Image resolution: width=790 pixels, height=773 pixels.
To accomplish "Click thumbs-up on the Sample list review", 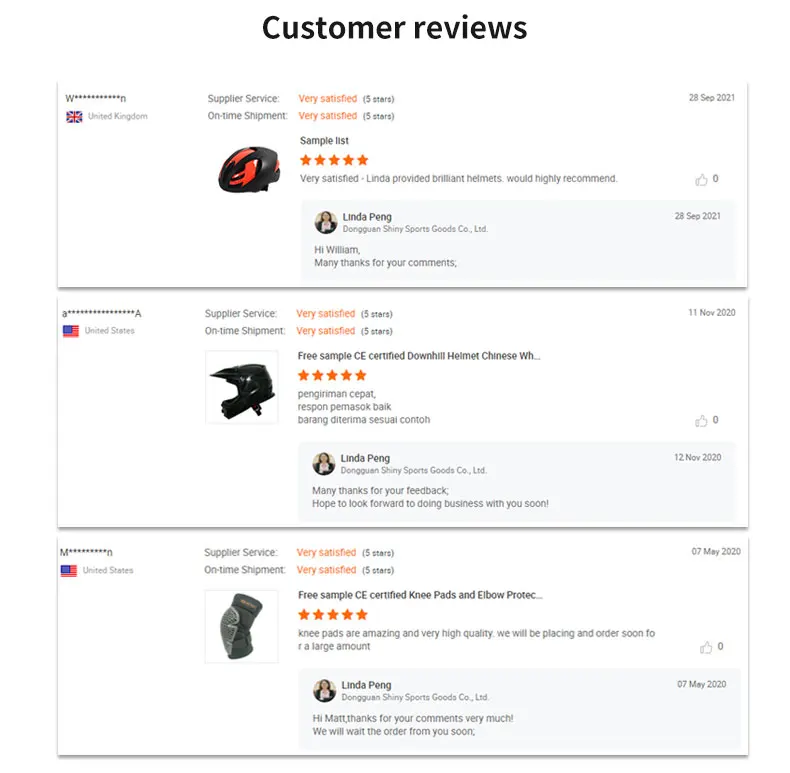I will click(701, 180).
